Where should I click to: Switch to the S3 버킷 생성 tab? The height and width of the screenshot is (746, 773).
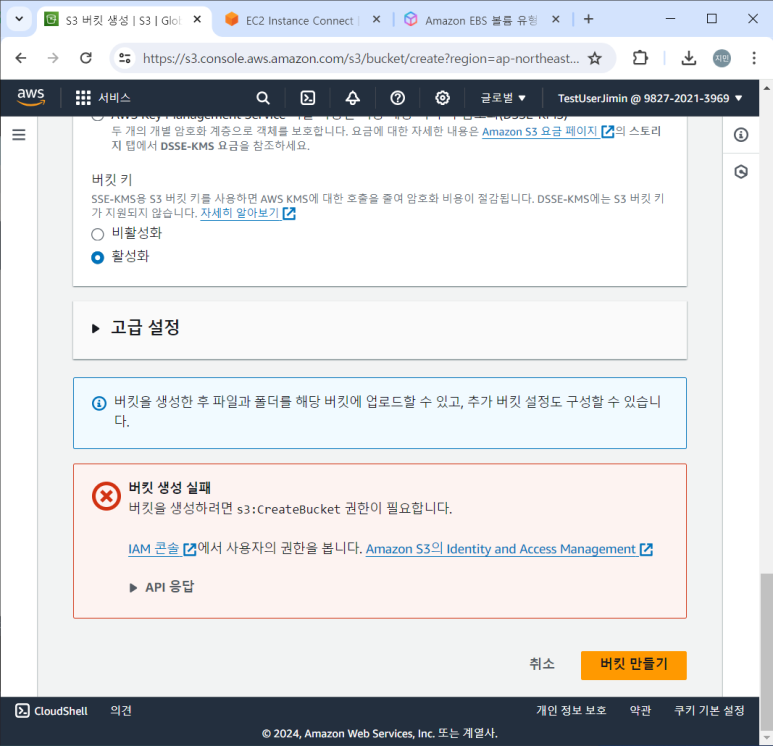(123, 20)
